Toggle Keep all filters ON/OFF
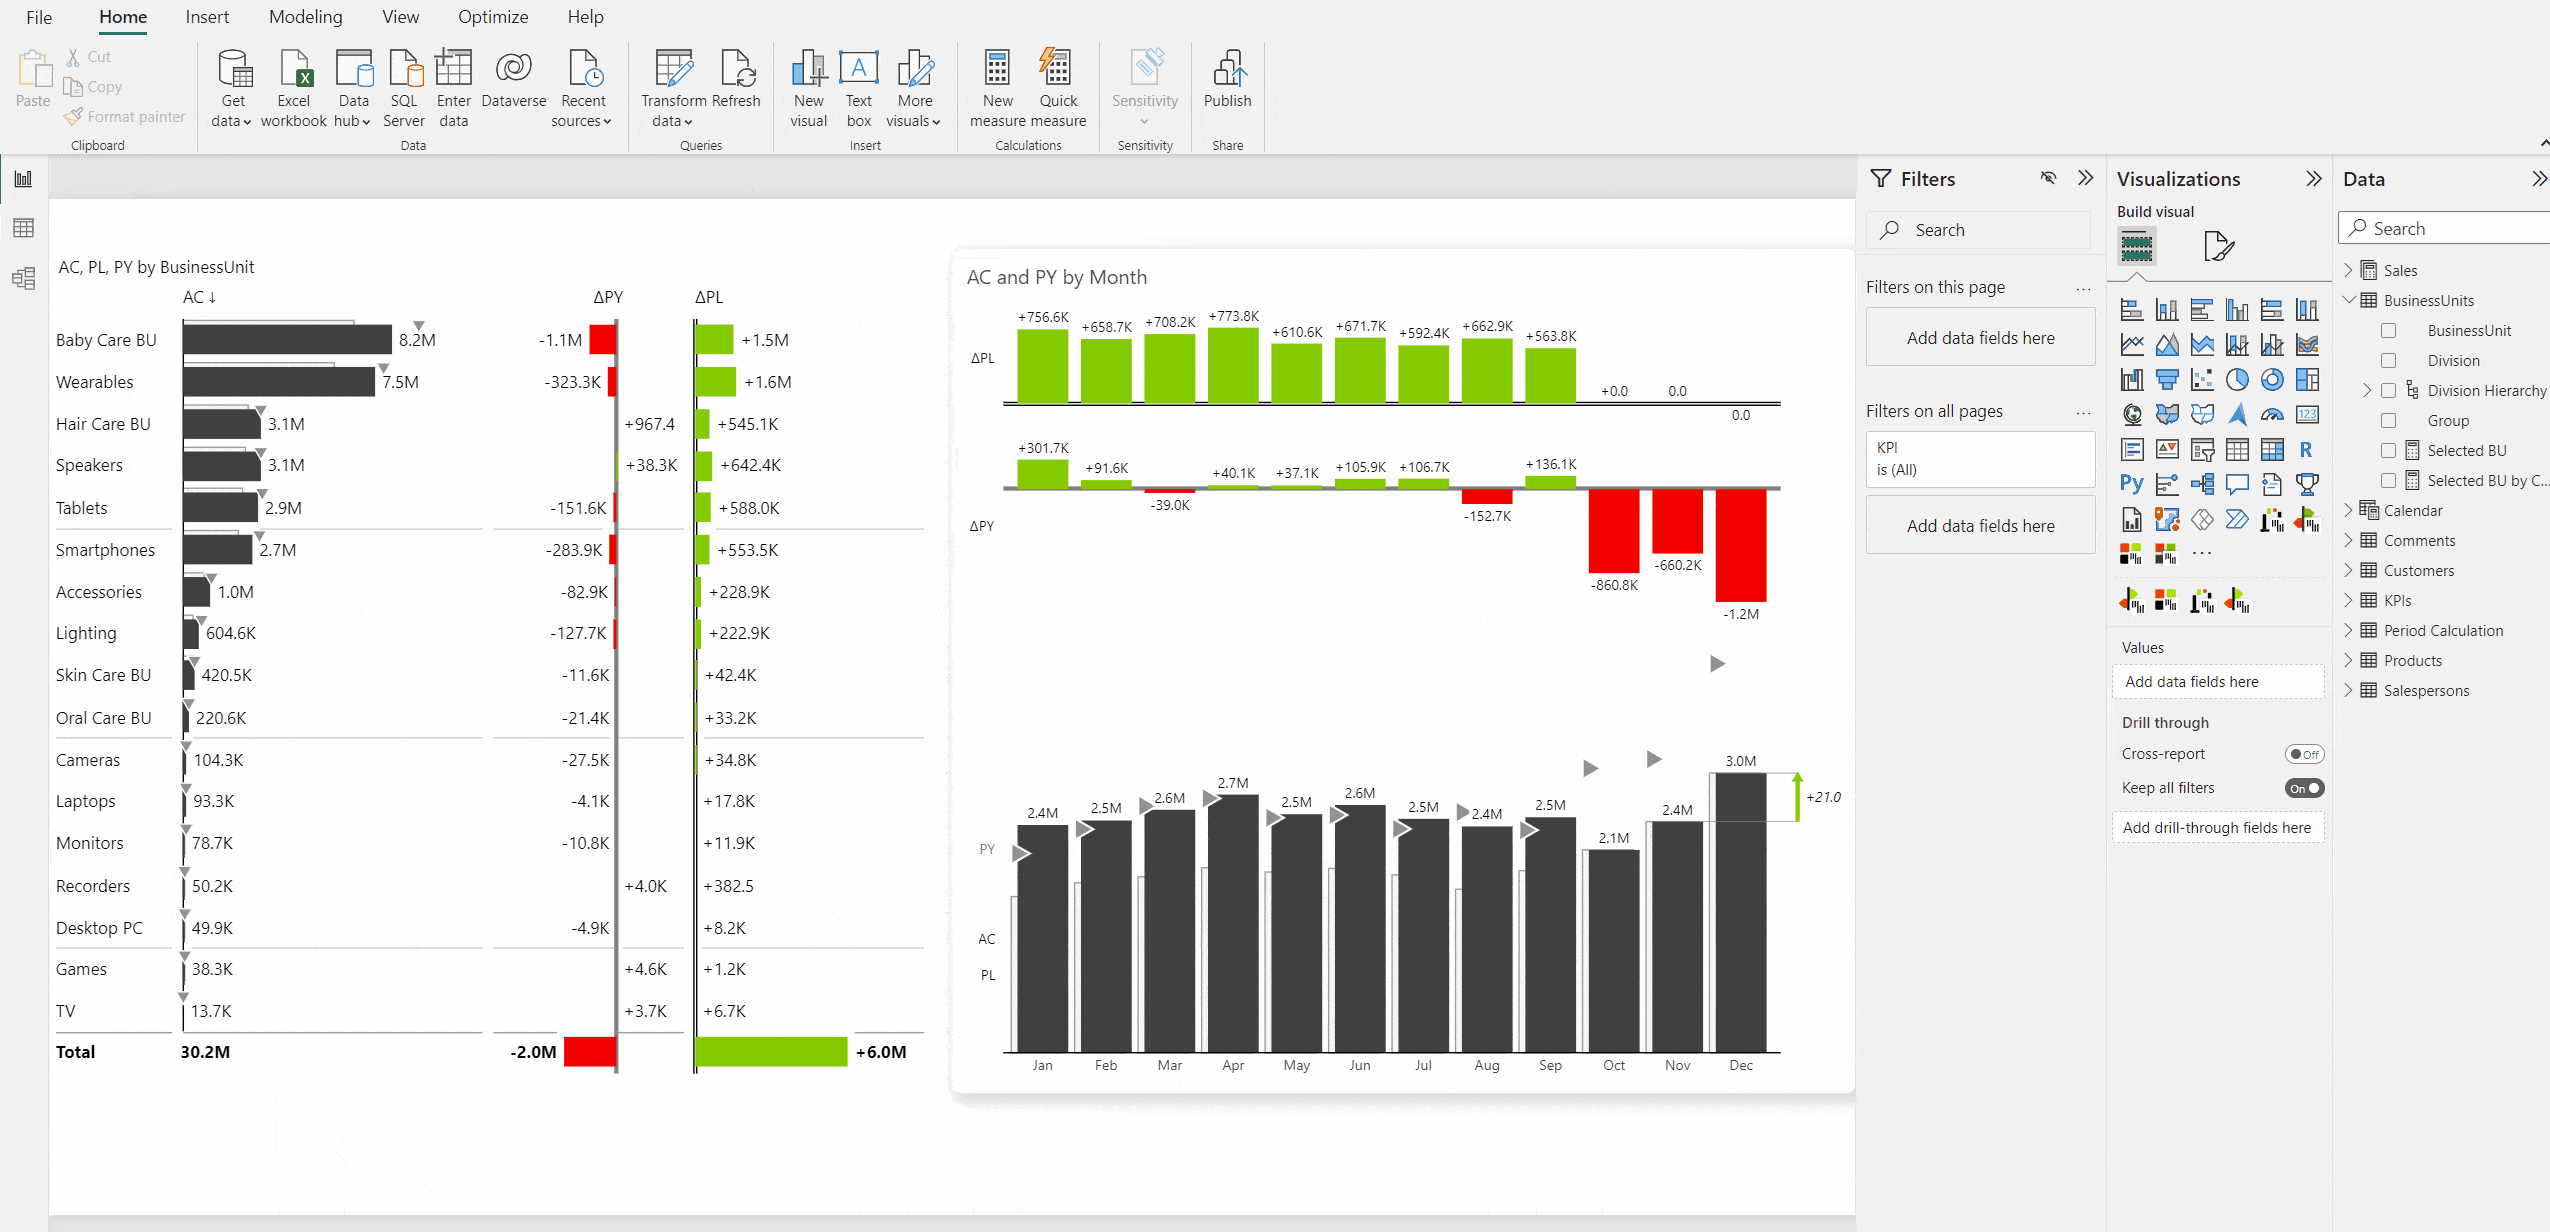 click(2308, 787)
